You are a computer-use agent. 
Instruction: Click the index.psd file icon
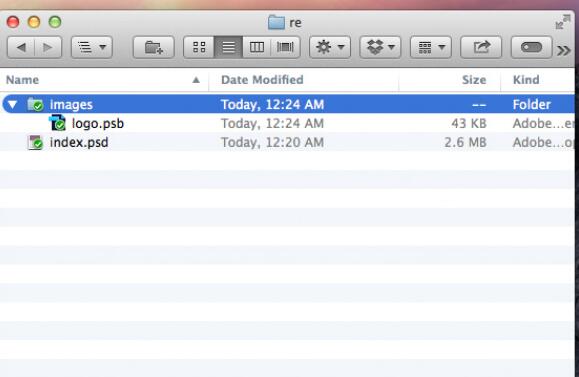35,143
